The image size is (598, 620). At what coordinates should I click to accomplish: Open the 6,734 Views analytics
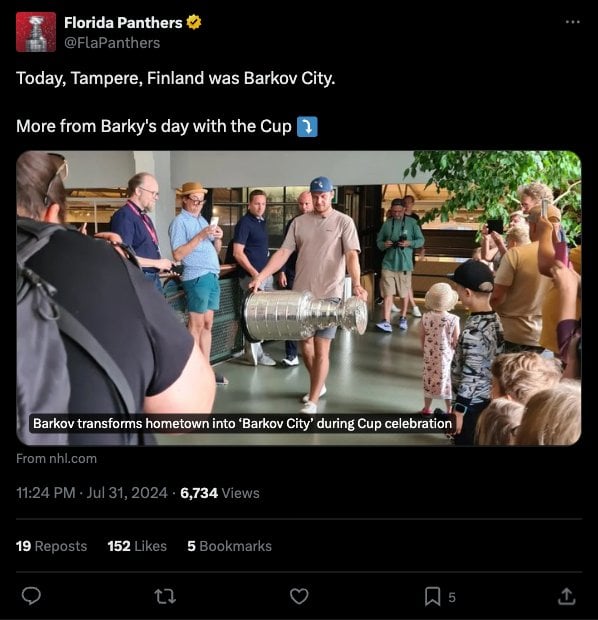click(220, 493)
